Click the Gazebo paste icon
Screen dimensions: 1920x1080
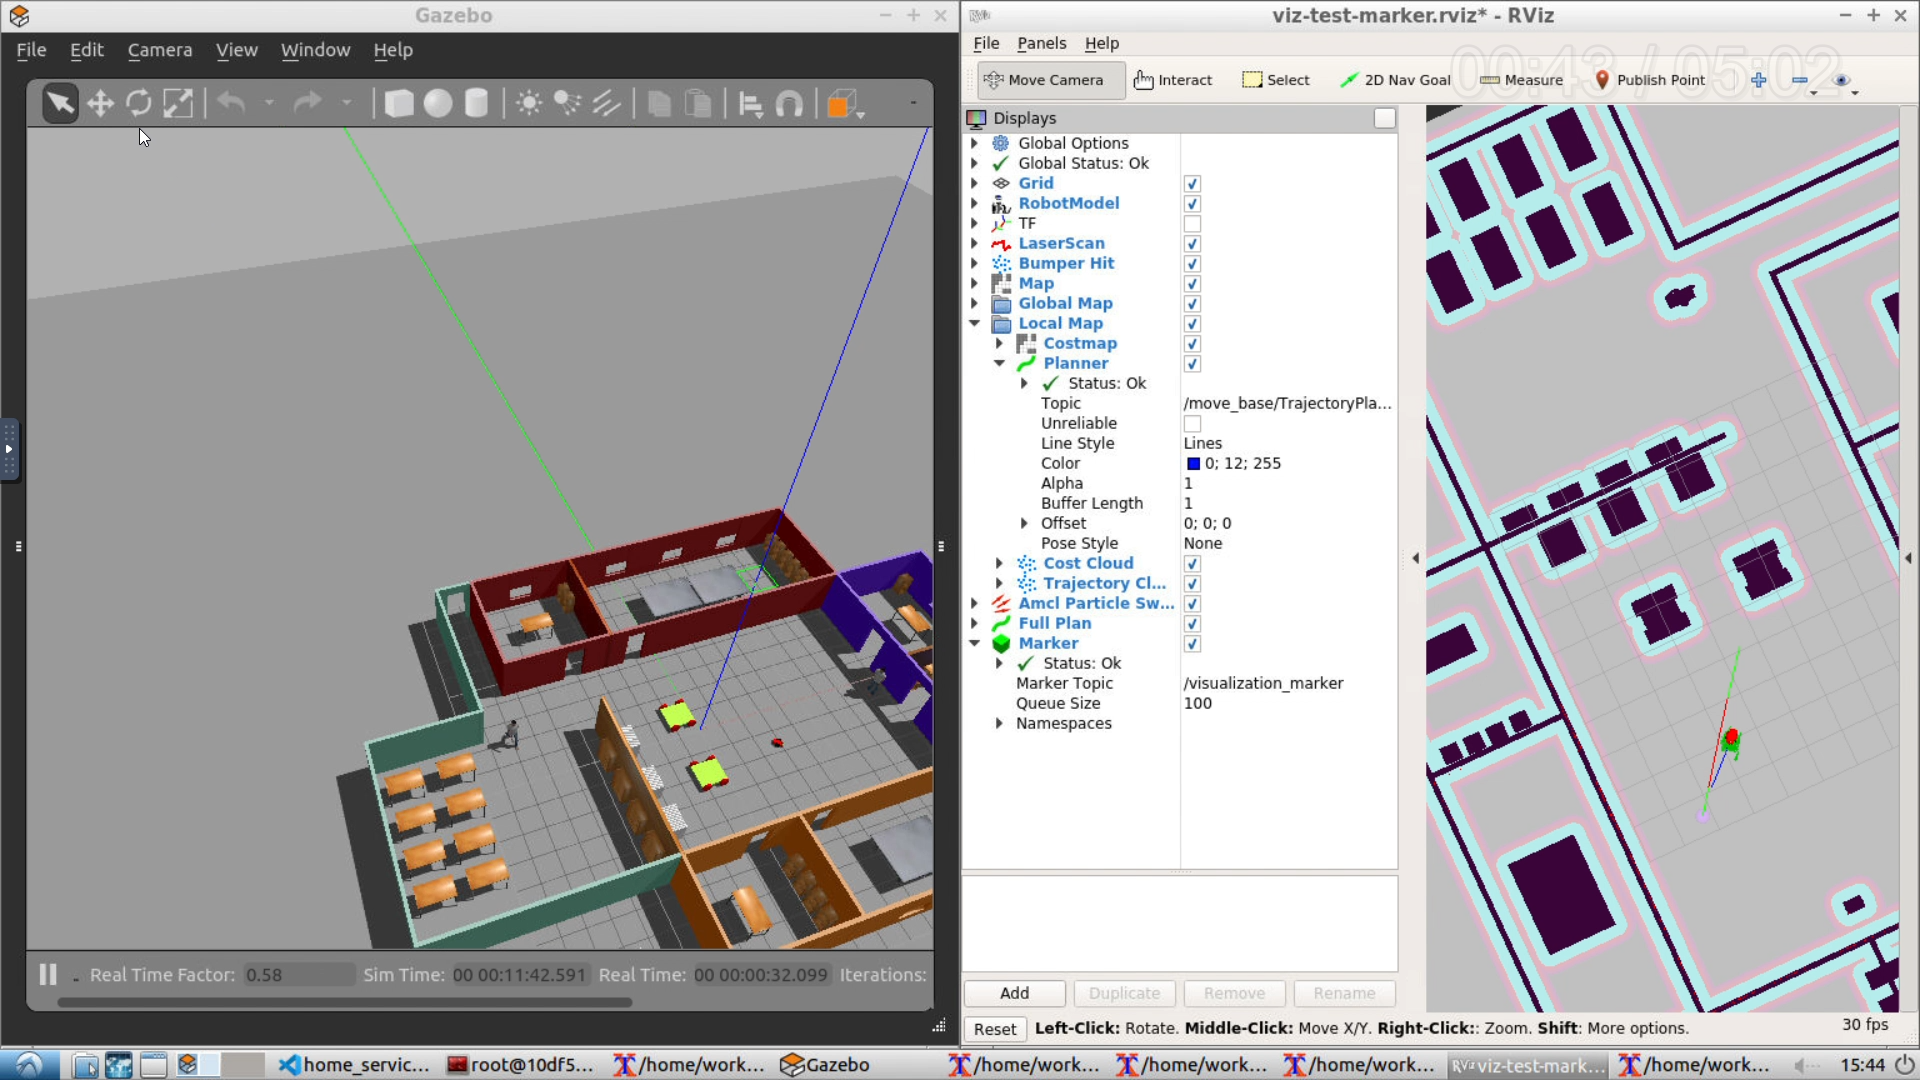(x=698, y=103)
